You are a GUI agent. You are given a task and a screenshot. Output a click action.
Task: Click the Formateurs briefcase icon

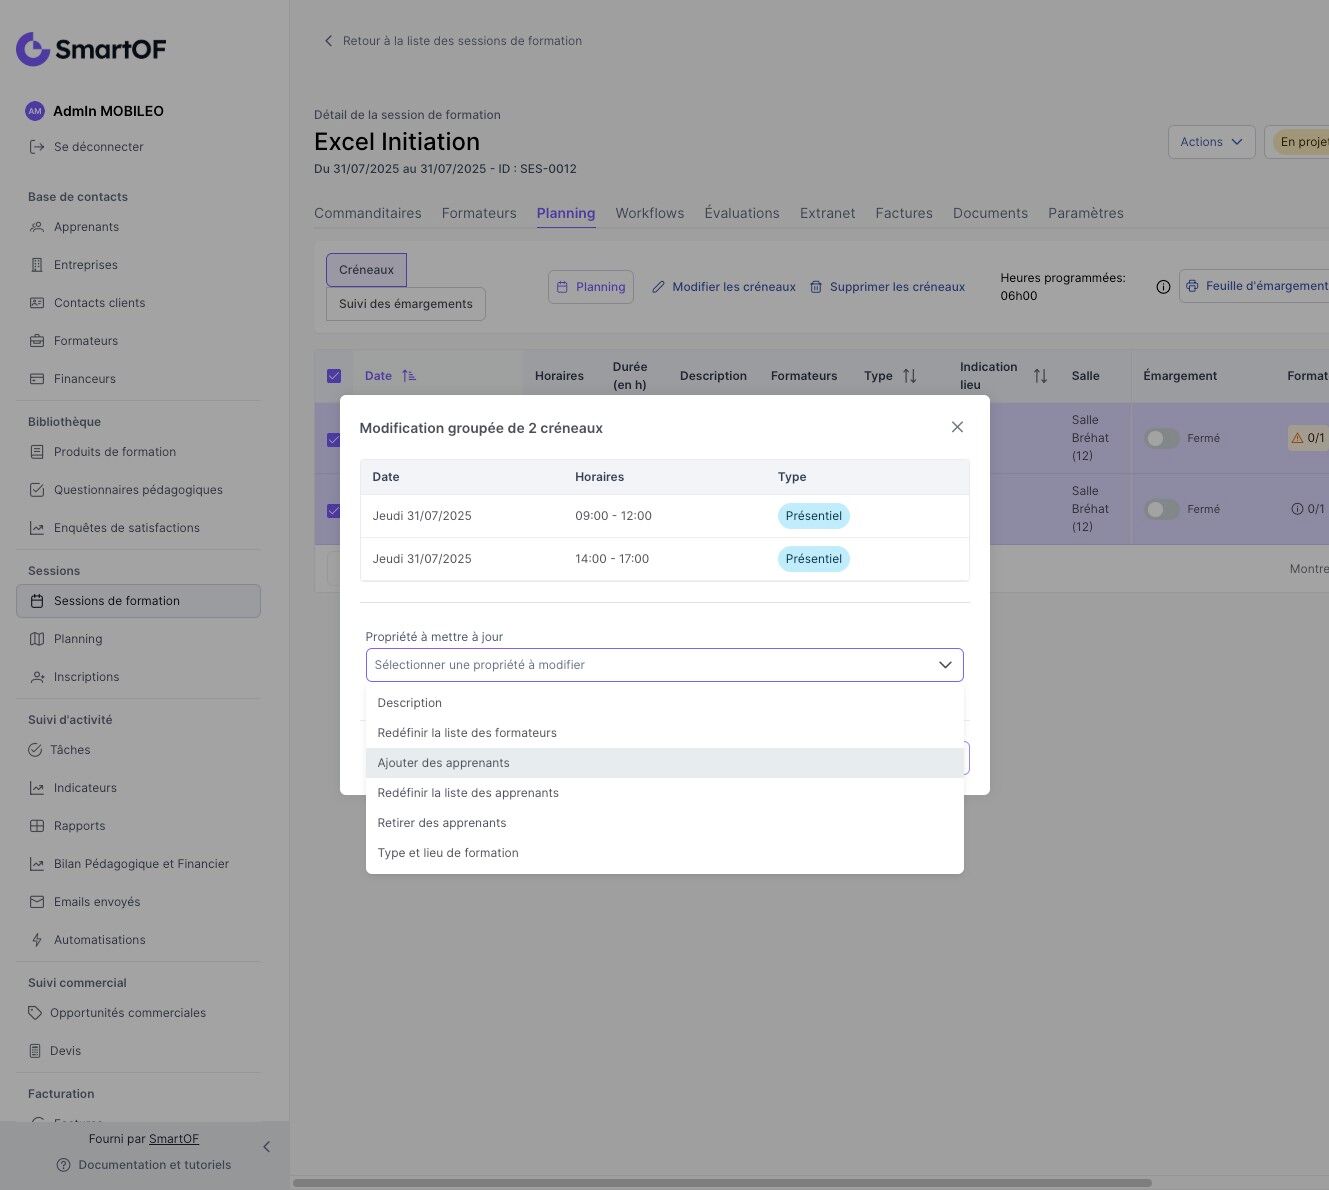[x=37, y=341]
